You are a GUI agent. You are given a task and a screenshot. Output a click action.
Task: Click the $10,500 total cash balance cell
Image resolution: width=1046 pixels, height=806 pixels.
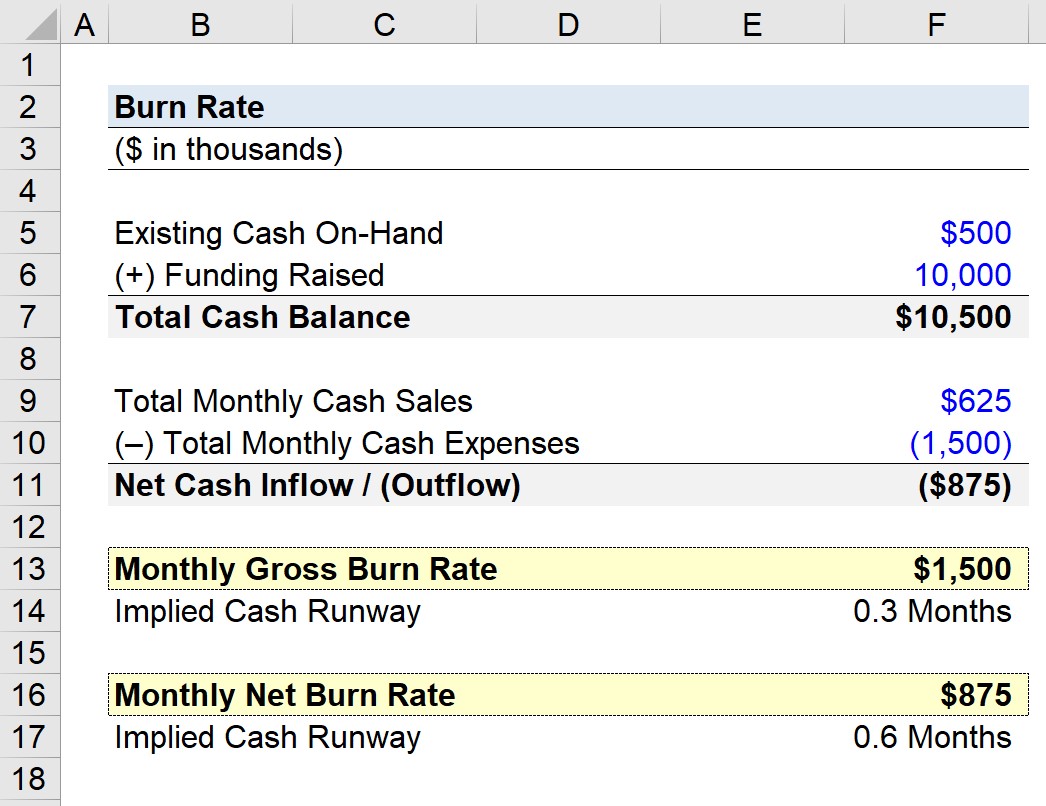click(x=953, y=317)
